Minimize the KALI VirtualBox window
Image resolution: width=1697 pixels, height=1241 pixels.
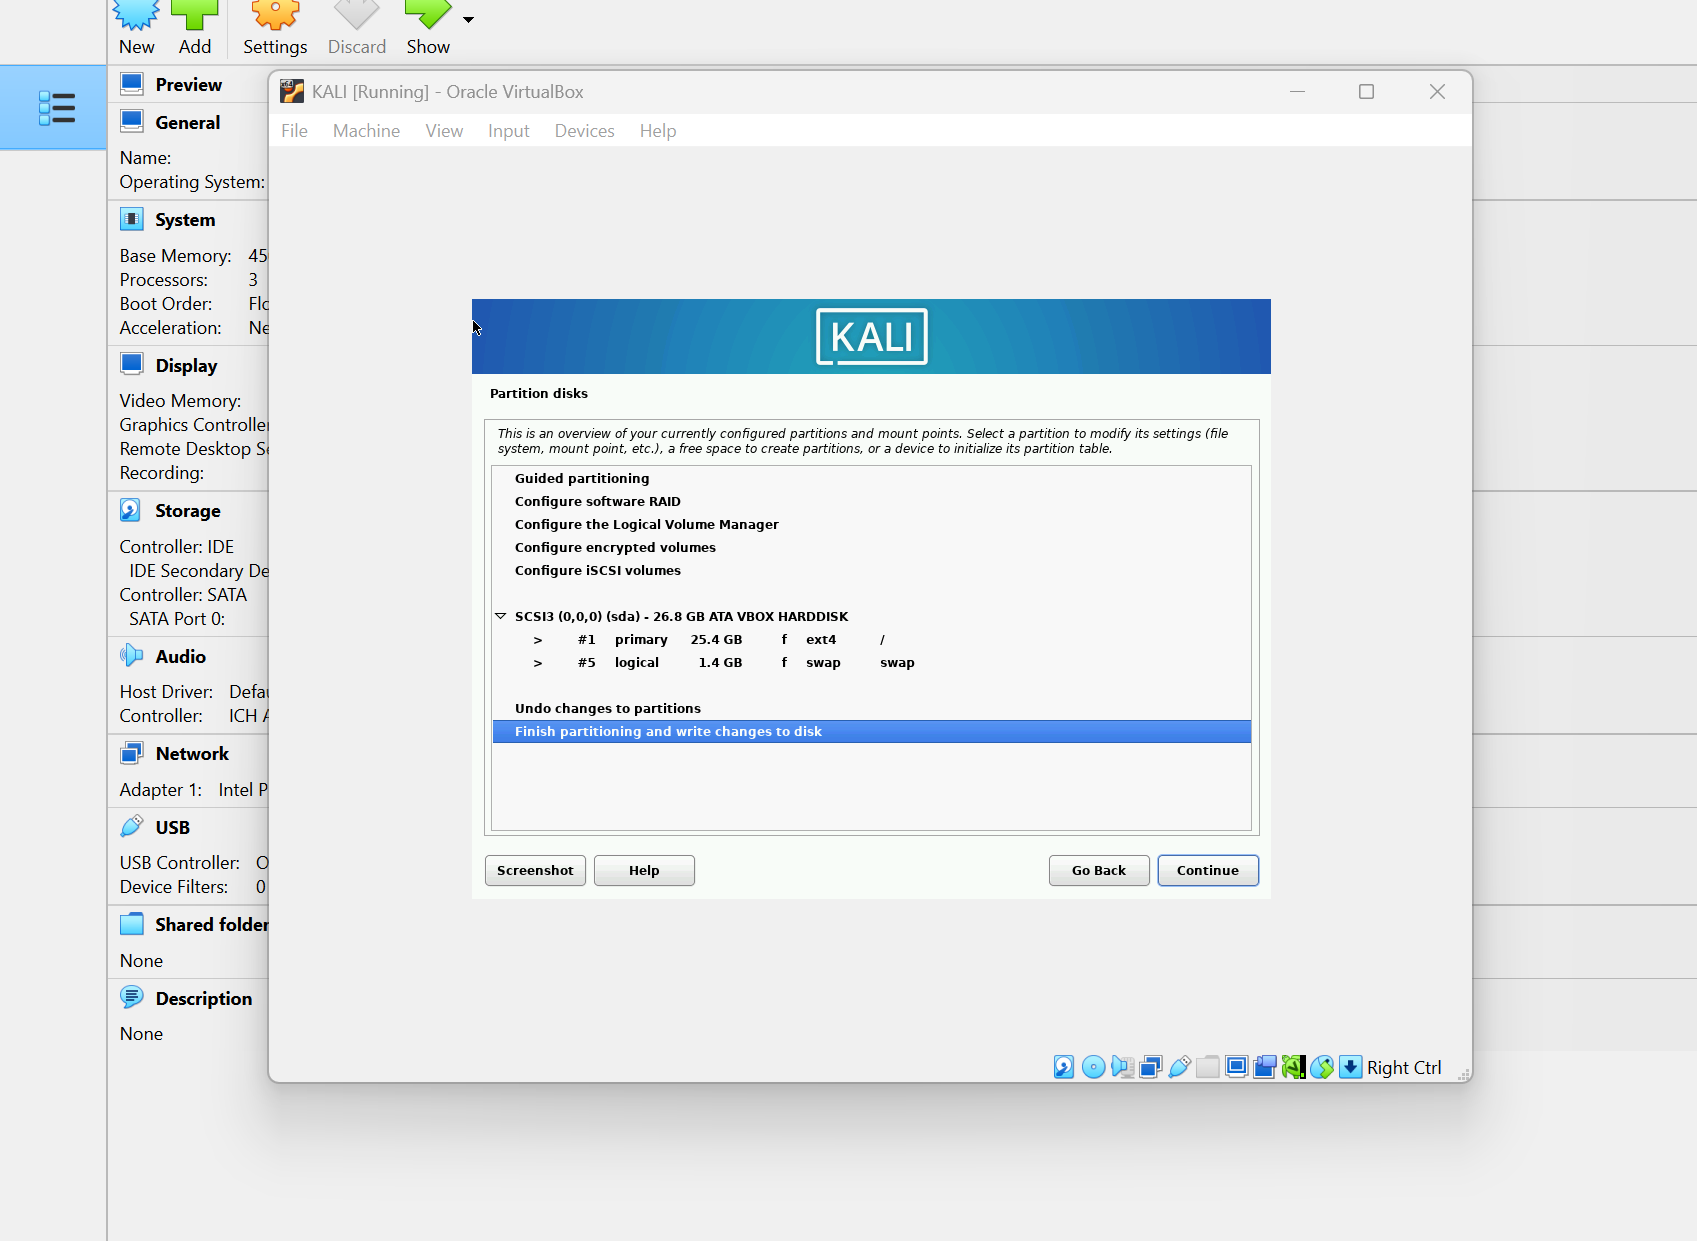click(x=1297, y=91)
